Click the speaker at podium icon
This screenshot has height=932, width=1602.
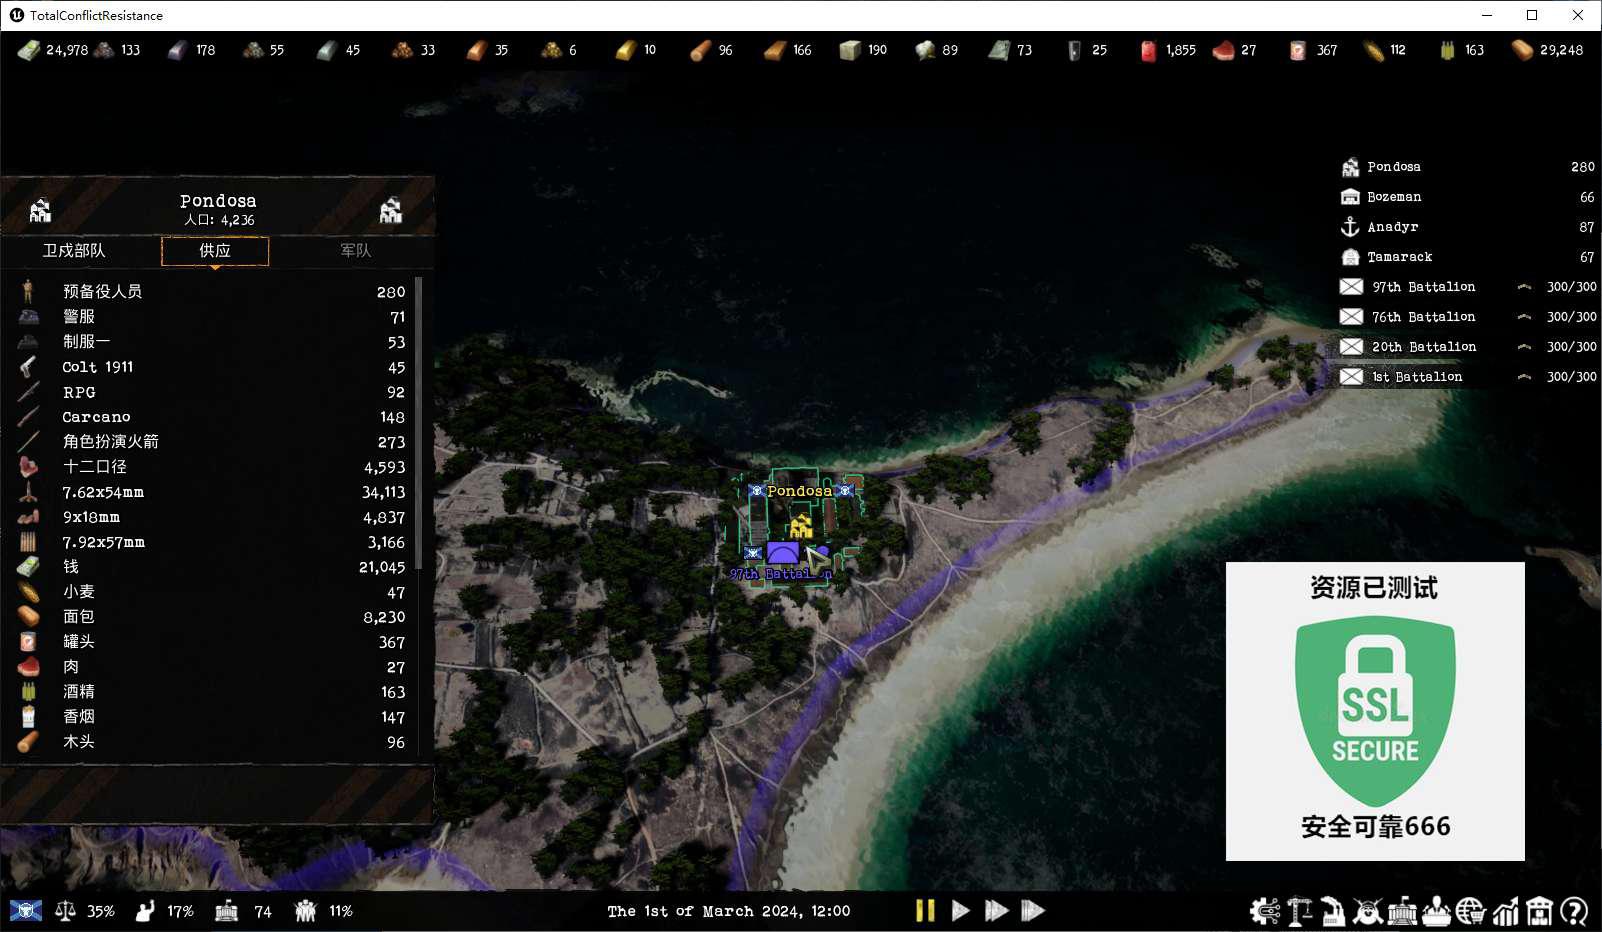click(x=1436, y=911)
